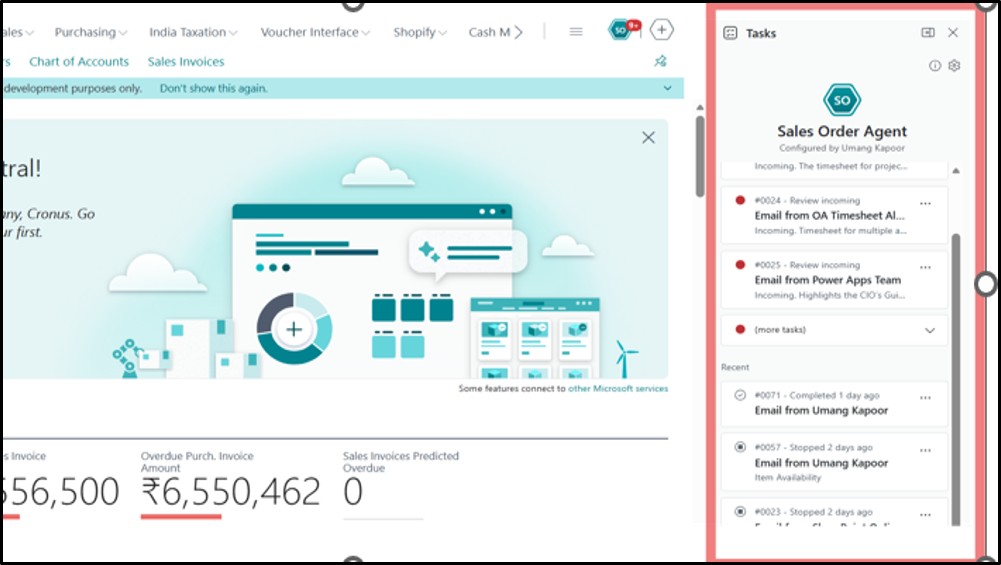
Task: Open more options for task #0024
Action: tap(925, 204)
